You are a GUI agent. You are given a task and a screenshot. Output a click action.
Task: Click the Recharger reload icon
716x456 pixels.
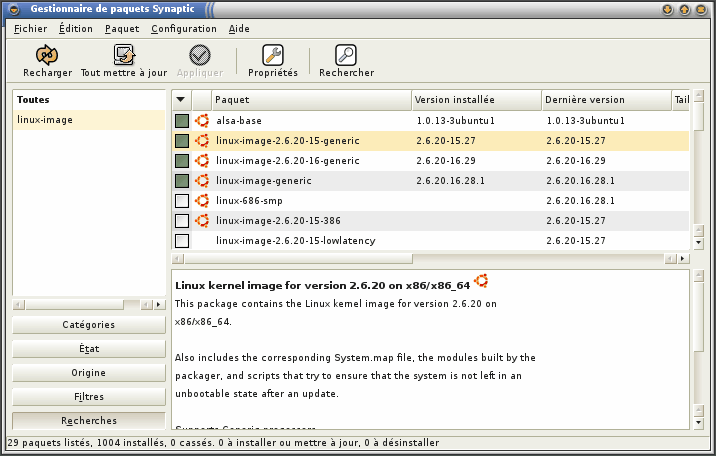[47, 55]
